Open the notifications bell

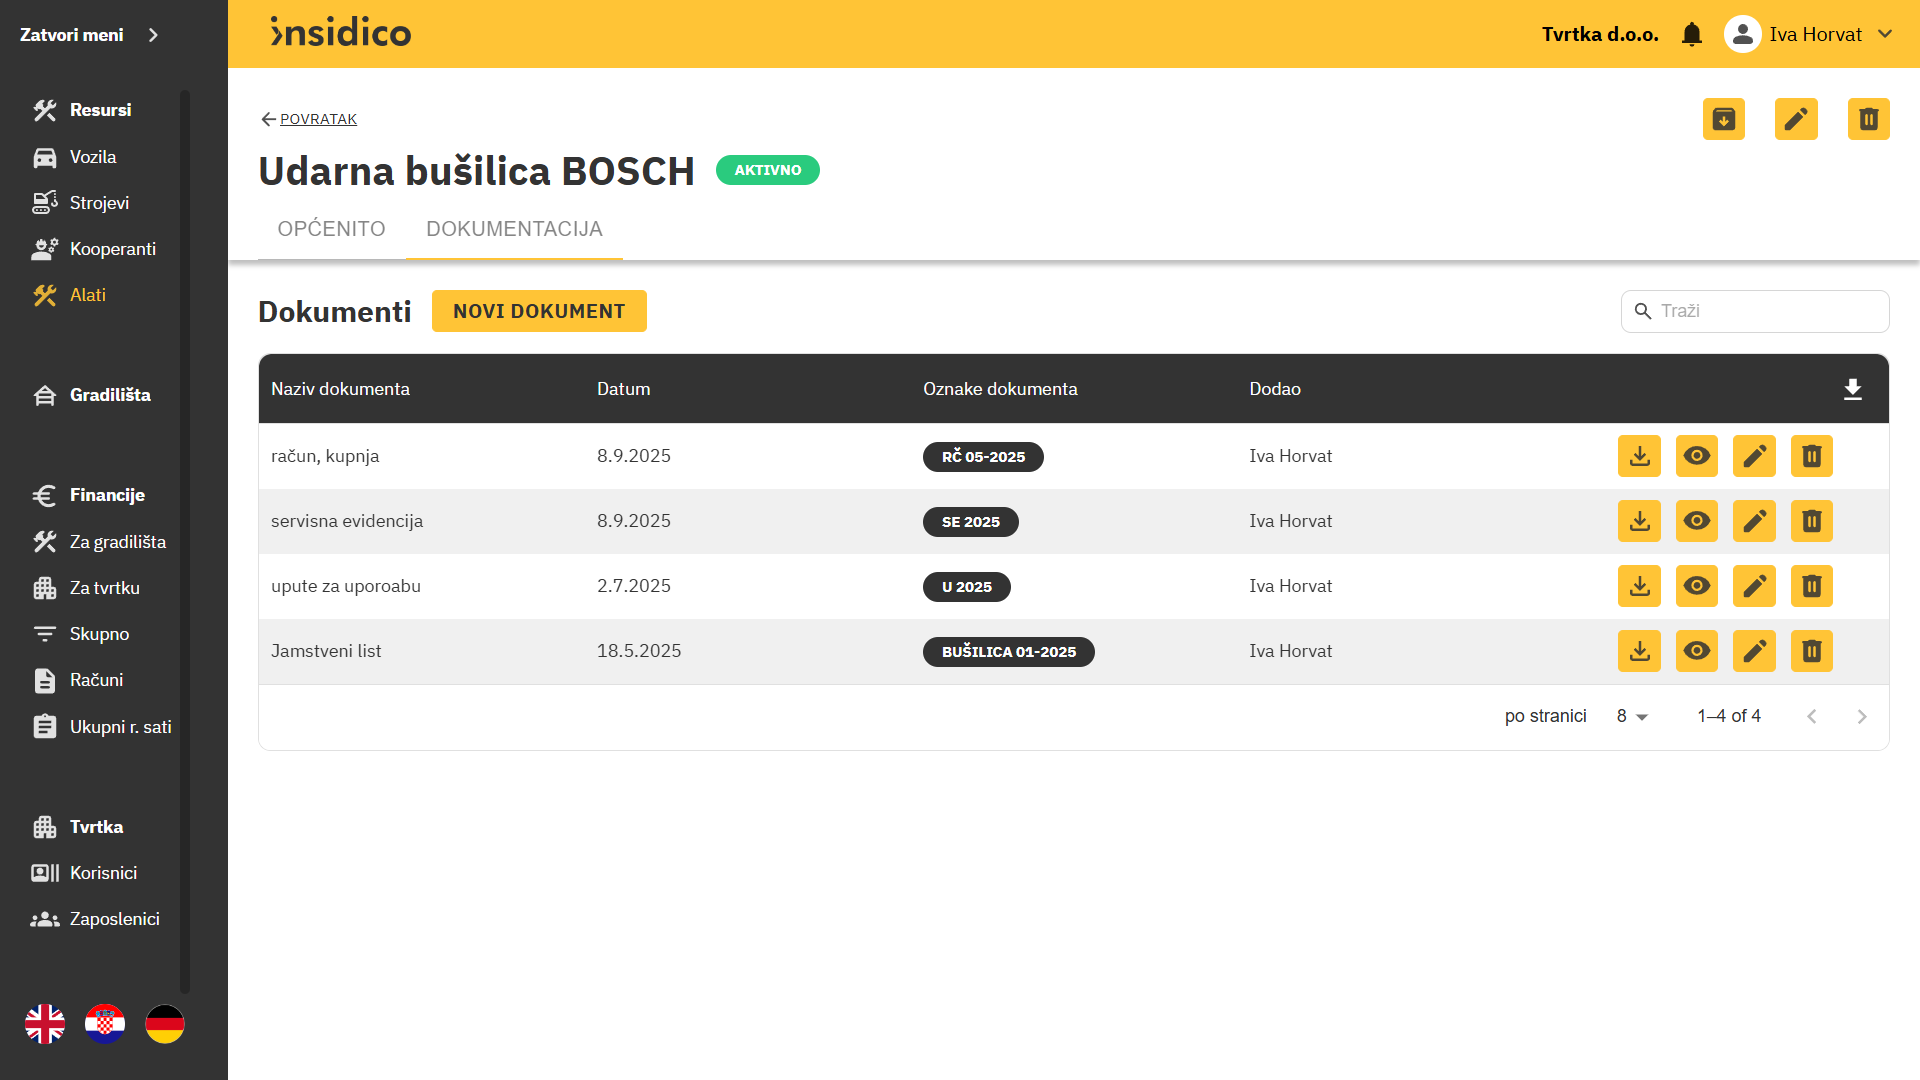coord(1692,34)
